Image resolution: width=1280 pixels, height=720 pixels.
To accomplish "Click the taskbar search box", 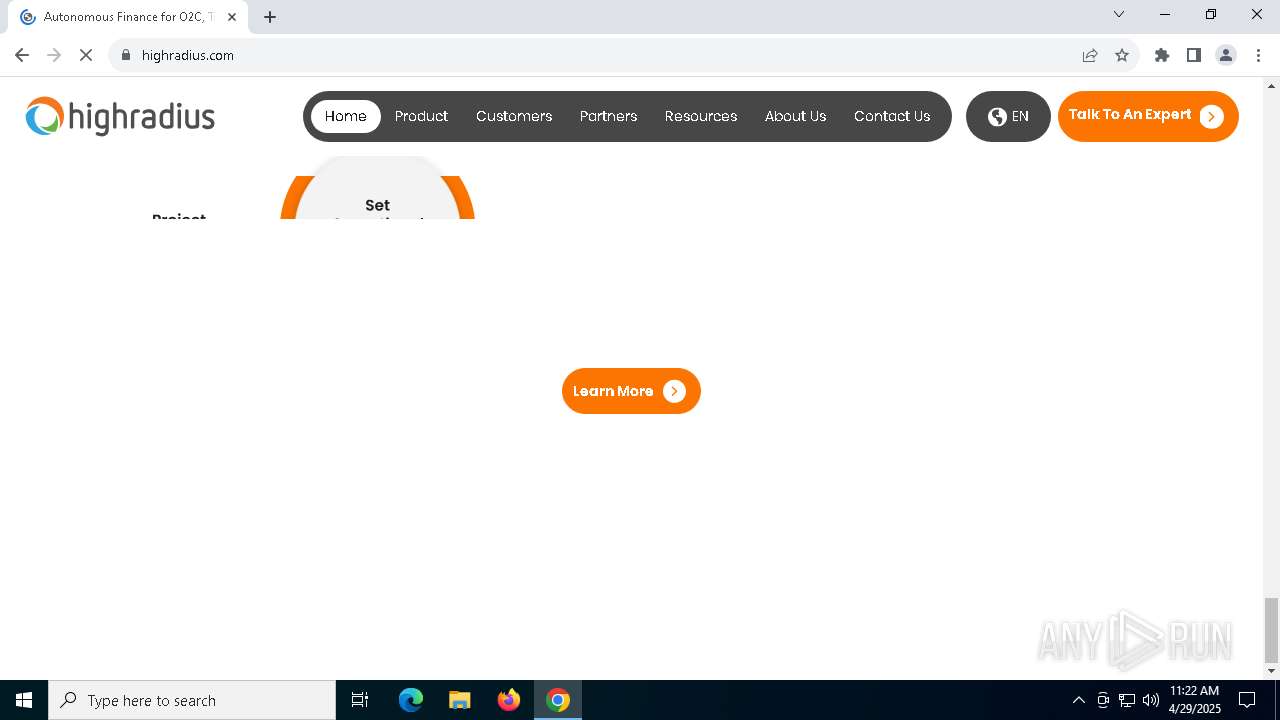I will tap(192, 700).
